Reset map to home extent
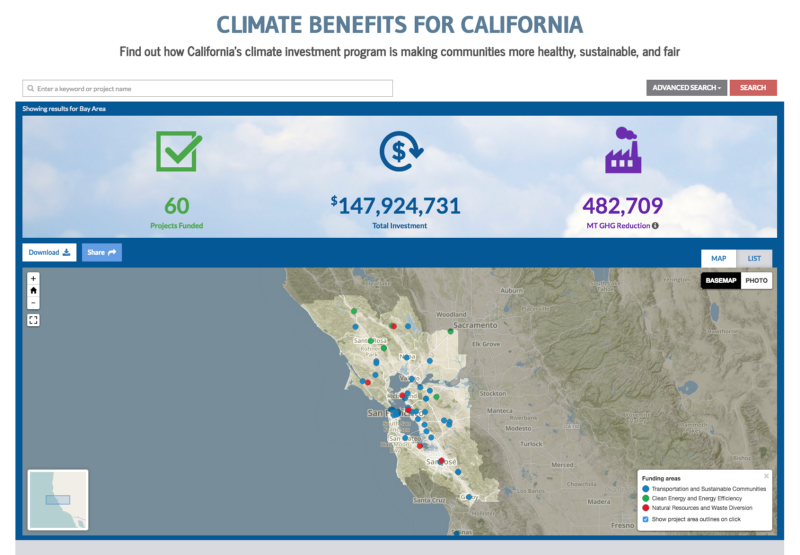The width and height of the screenshot is (800, 555). (x=33, y=291)
